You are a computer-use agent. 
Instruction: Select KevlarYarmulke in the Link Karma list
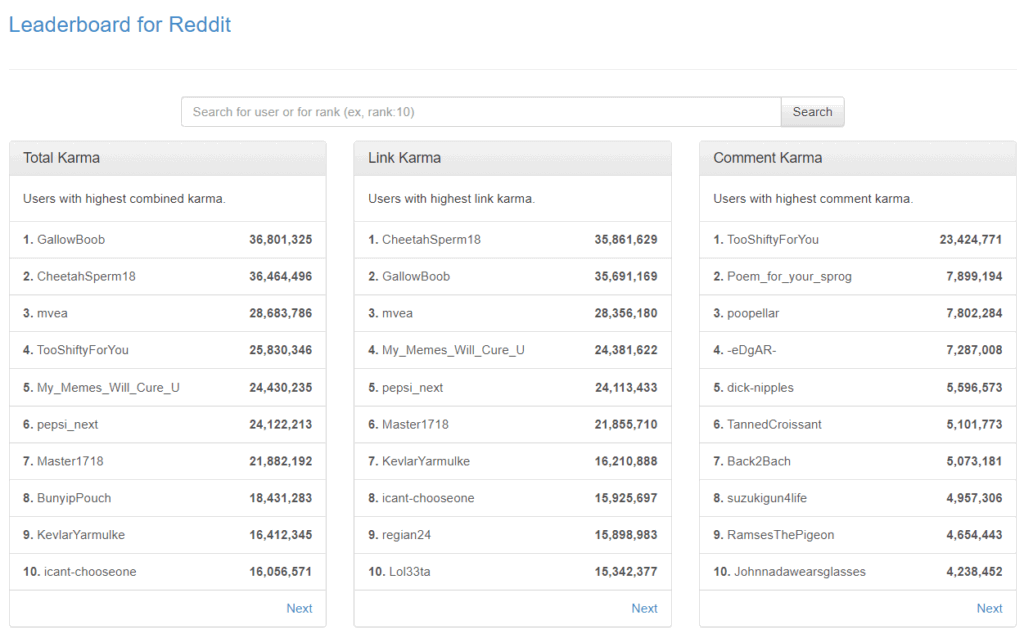click(x=426, y=461)
